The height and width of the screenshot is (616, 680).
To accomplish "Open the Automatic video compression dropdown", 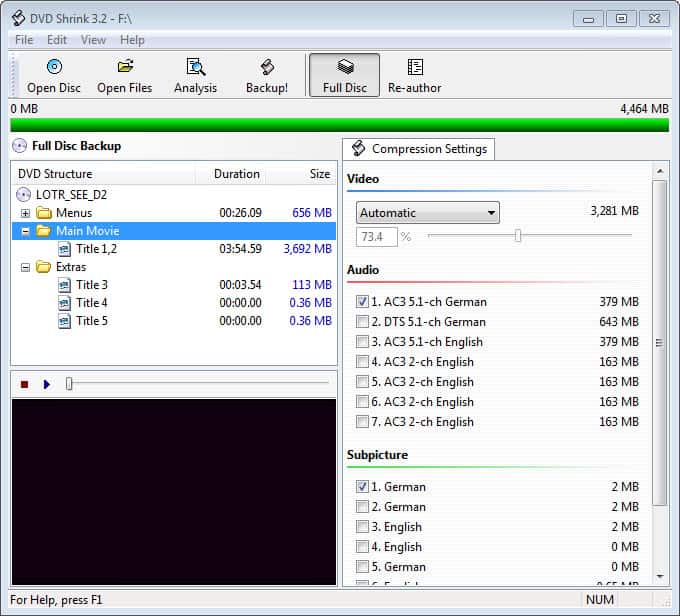I will click(428, 213).
